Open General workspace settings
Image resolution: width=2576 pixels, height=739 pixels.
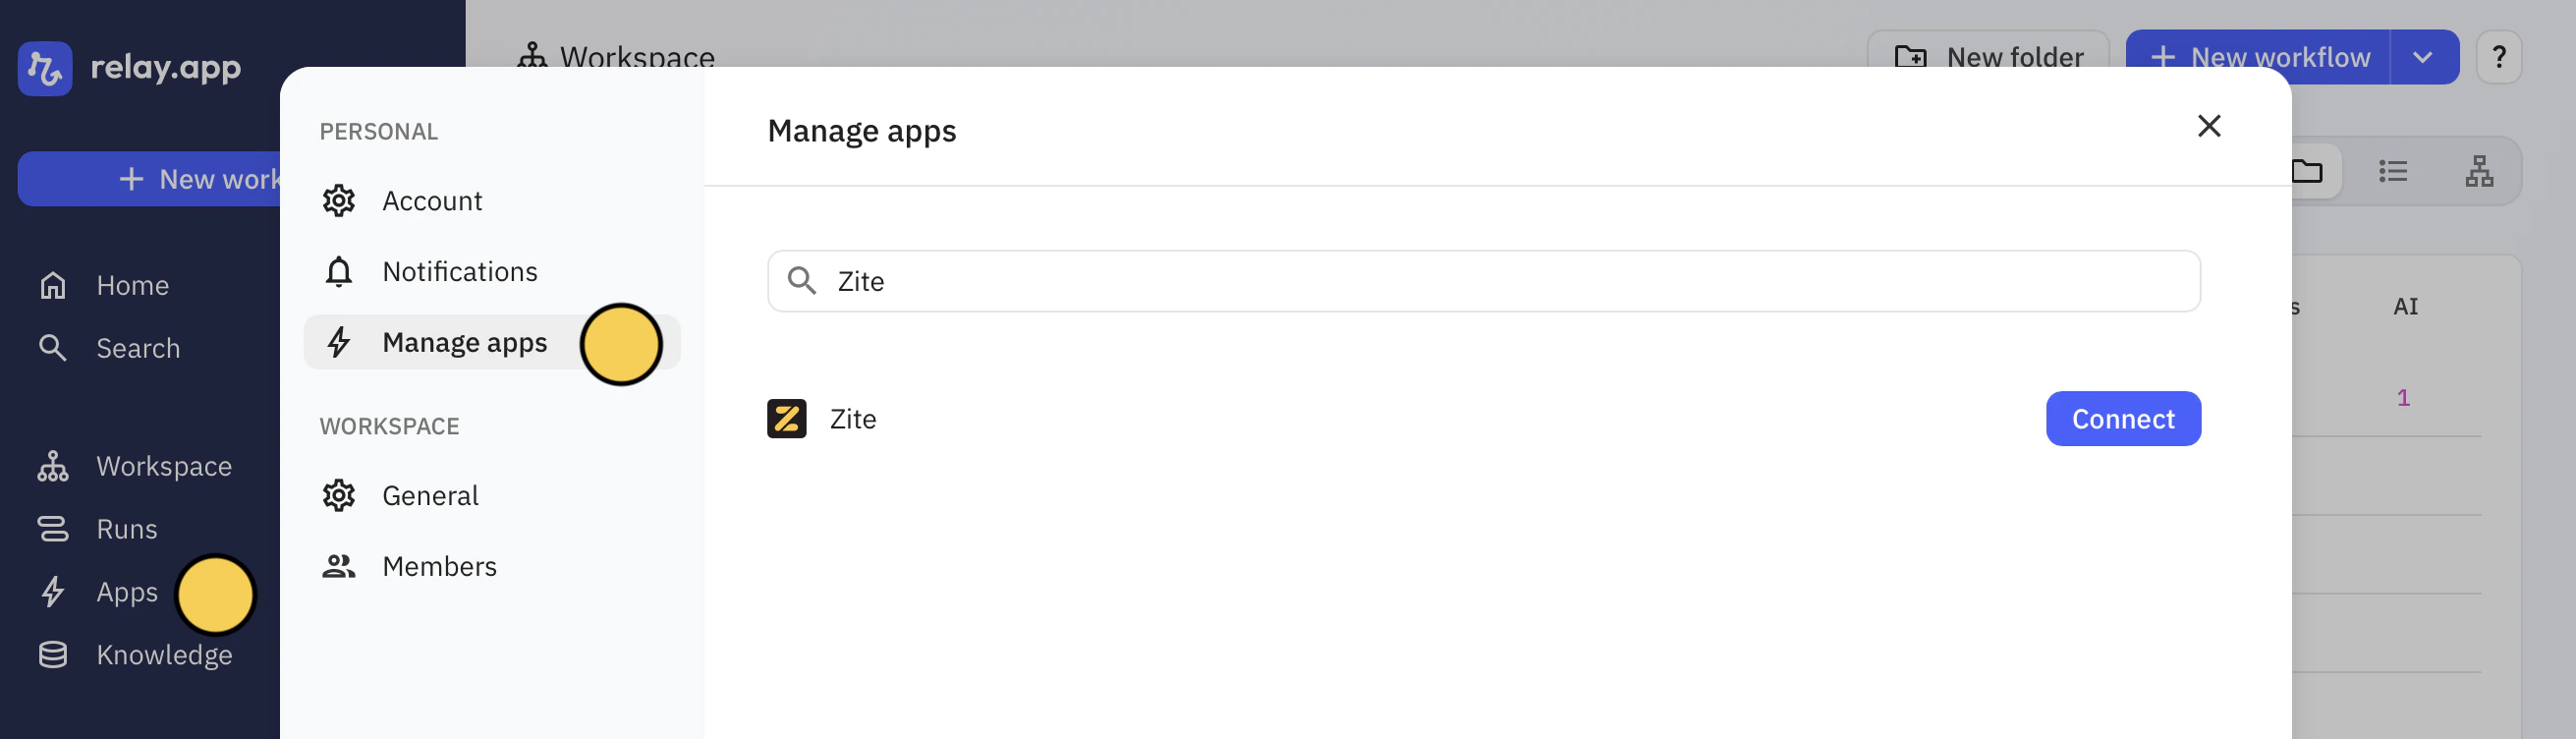pos(430,494)
